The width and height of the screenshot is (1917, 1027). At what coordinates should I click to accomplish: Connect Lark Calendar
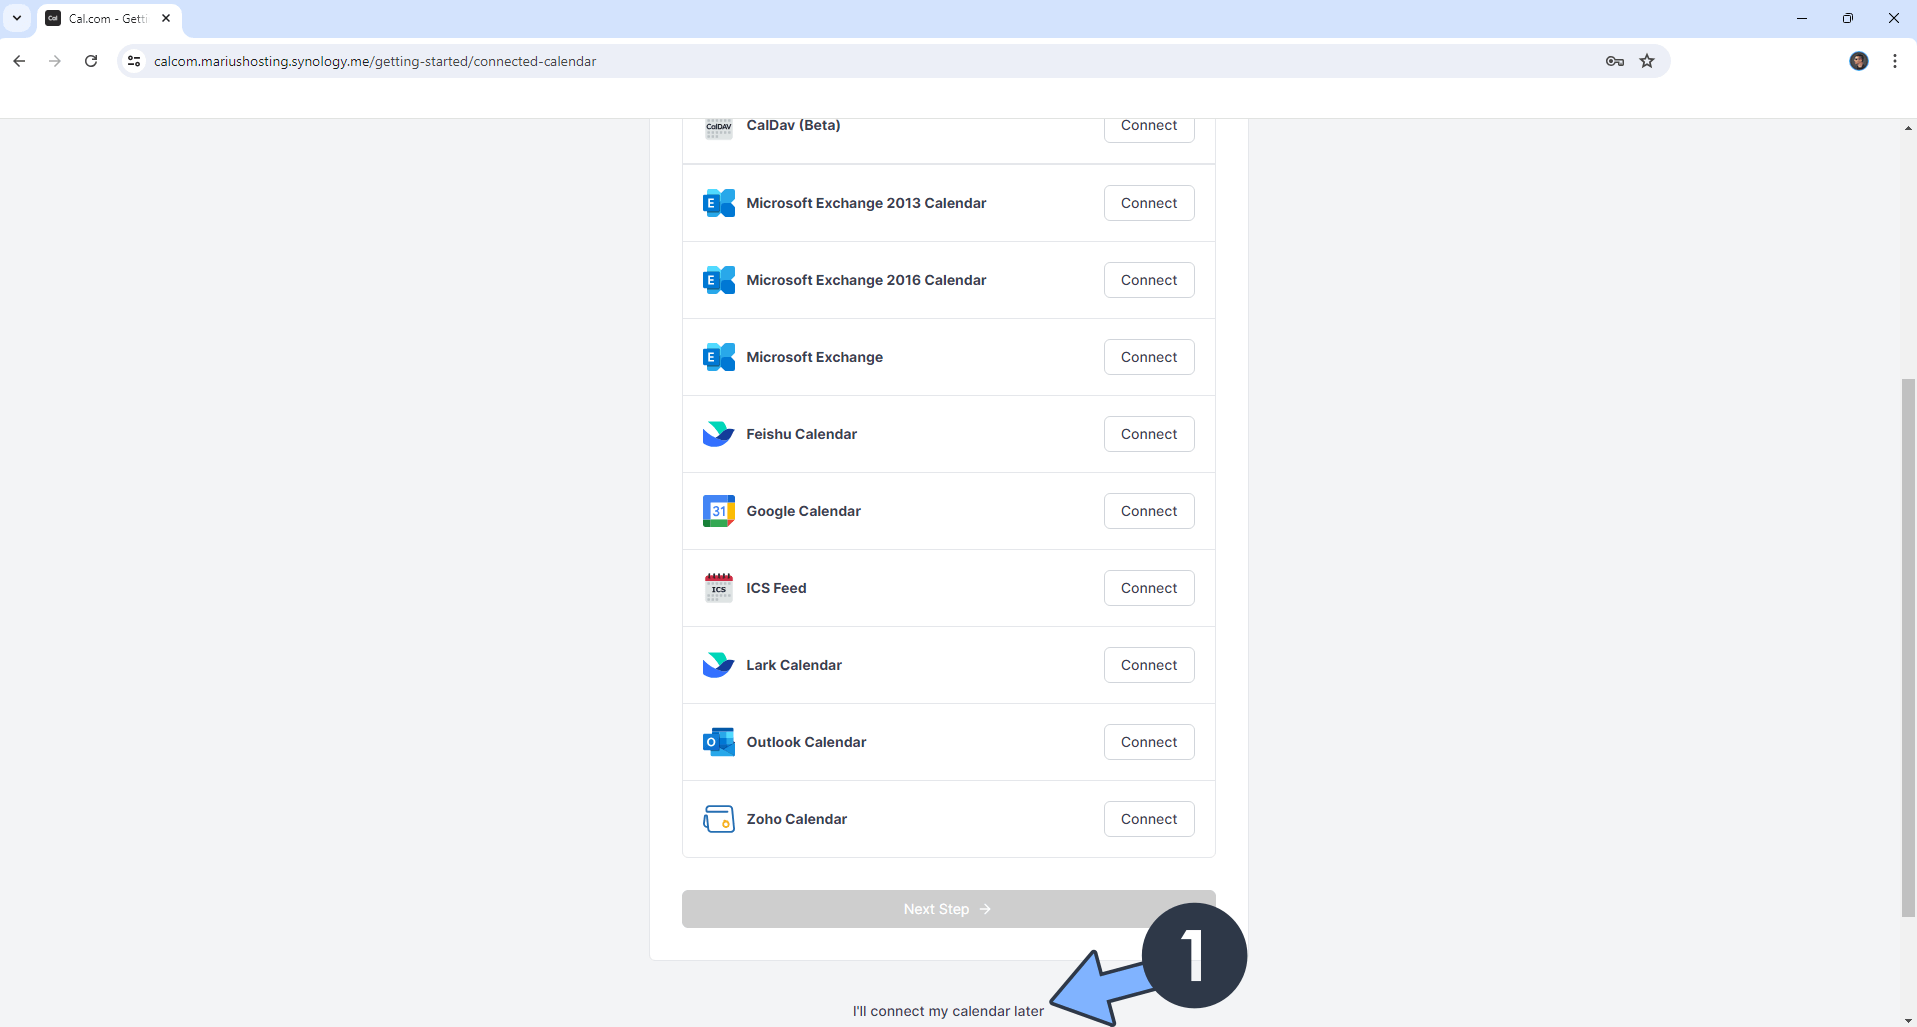coord(1149,665)
